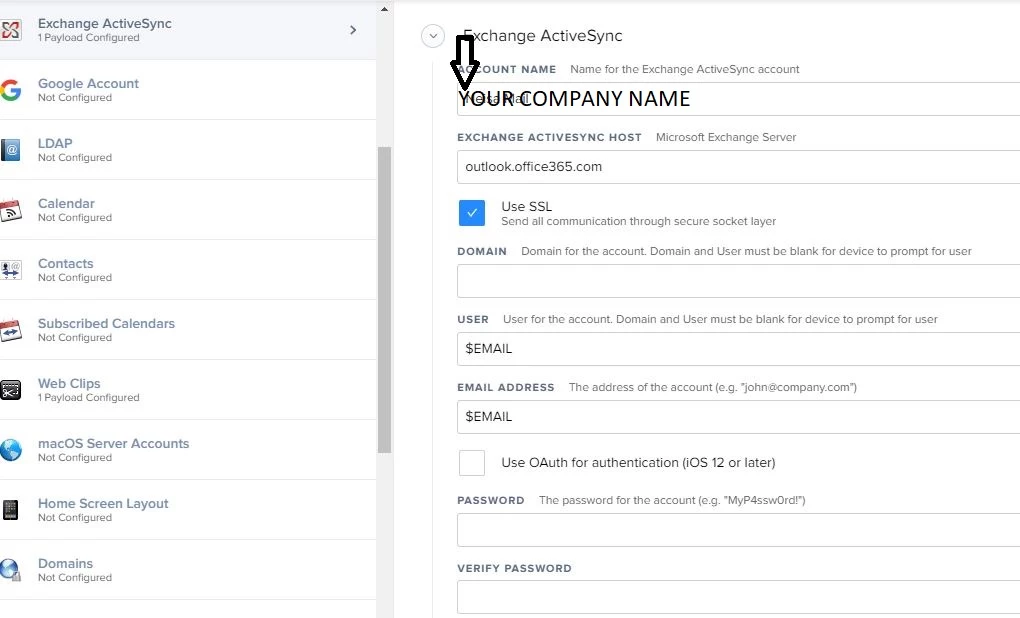1020x618 pixels.
Task: Click the 'DOMAIN' field label
Action: pyautogui.click(x=482, y=251)
